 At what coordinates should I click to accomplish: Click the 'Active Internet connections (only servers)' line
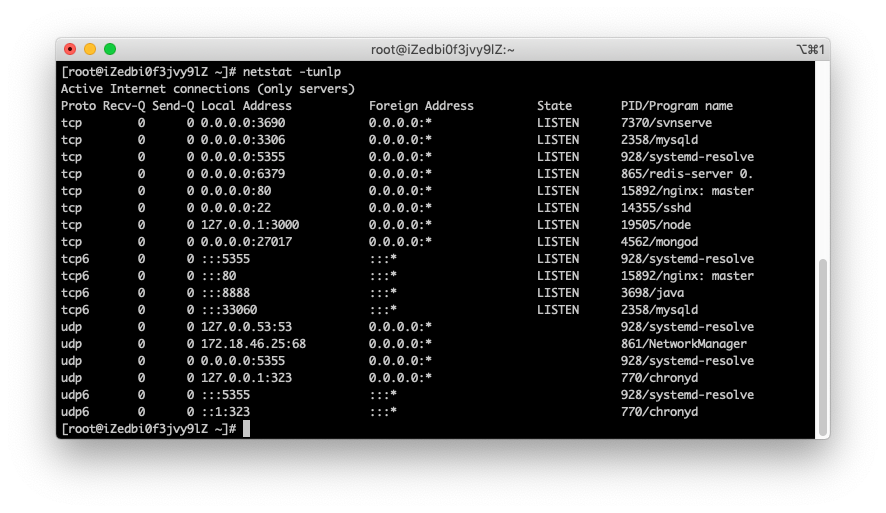(x=208, y=89)
